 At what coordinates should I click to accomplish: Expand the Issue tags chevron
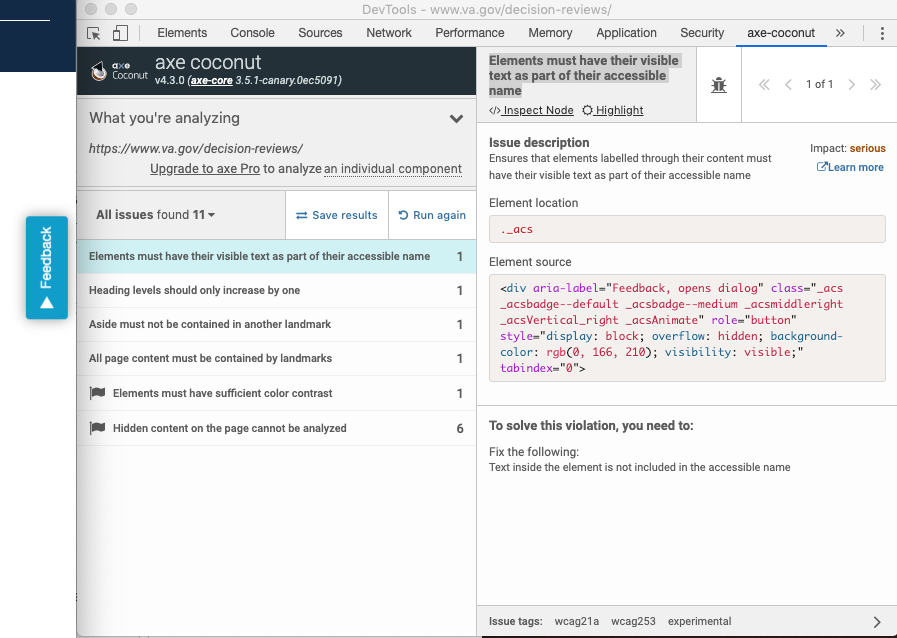877,621
